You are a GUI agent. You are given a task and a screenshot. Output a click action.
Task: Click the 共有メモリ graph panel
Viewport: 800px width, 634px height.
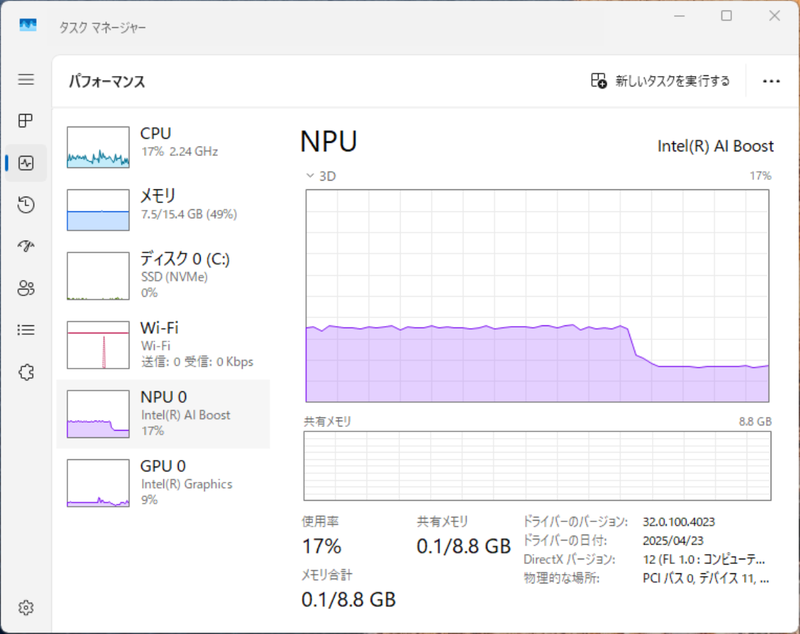pyautogui.click(x=540, y=465)
